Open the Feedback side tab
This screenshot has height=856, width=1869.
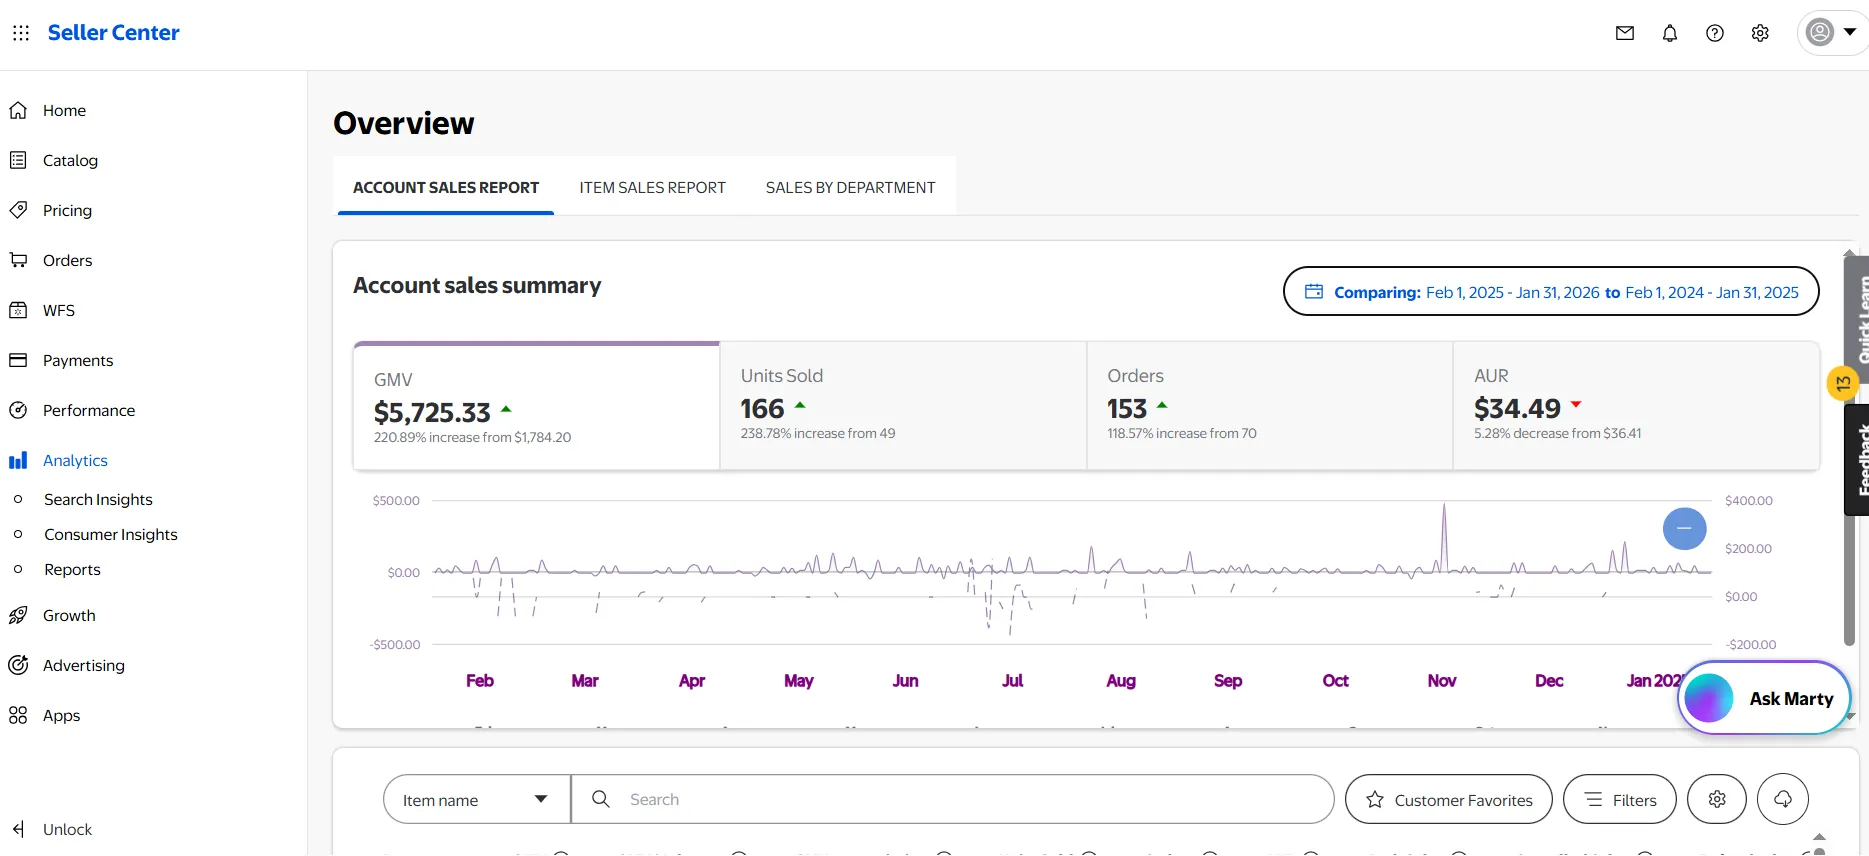(1858, 460)
